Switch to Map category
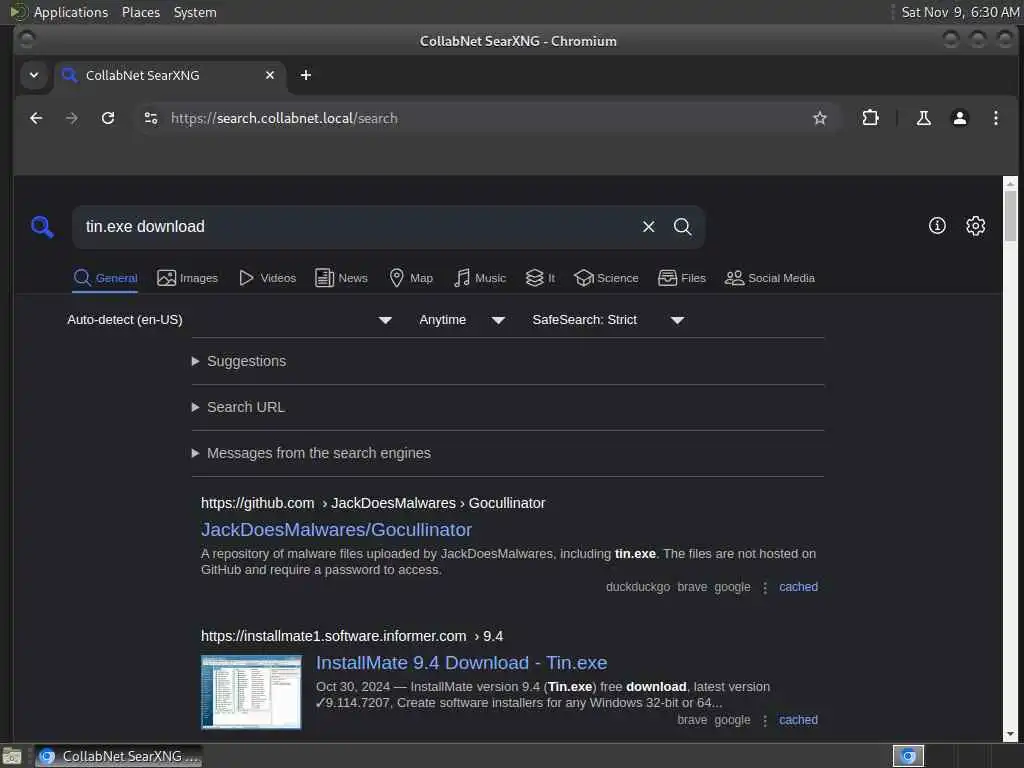The width and height of the screenshot is (1024, 768). (x=411, y=278)
